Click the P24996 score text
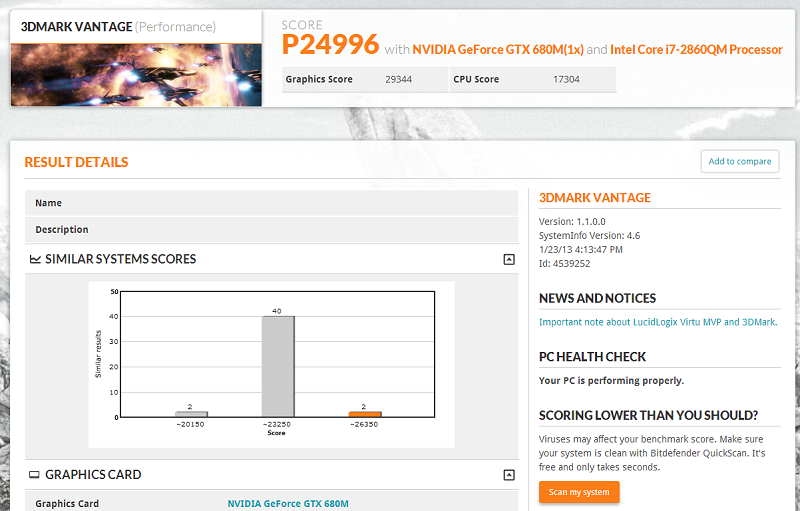This screenshot has width=800, height=511. pos(330,44)
